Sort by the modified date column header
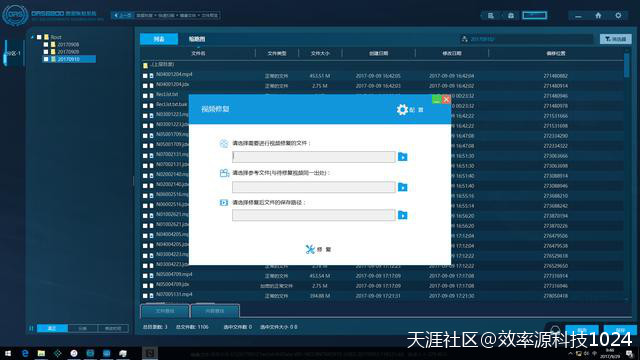 coord(451,53)
